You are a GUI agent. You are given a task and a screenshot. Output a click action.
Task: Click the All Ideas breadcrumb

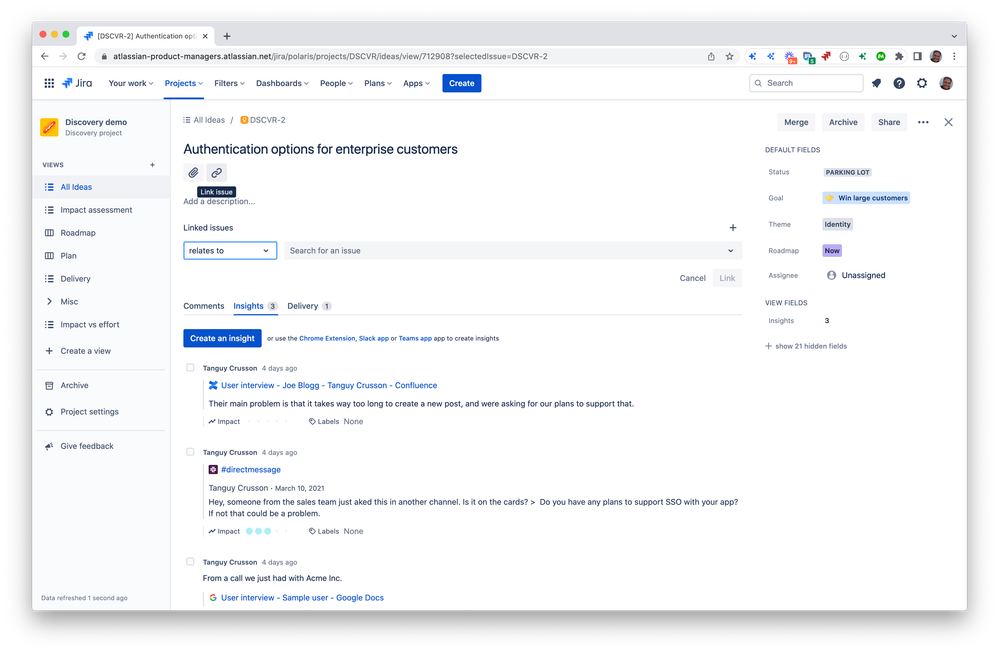209,120
